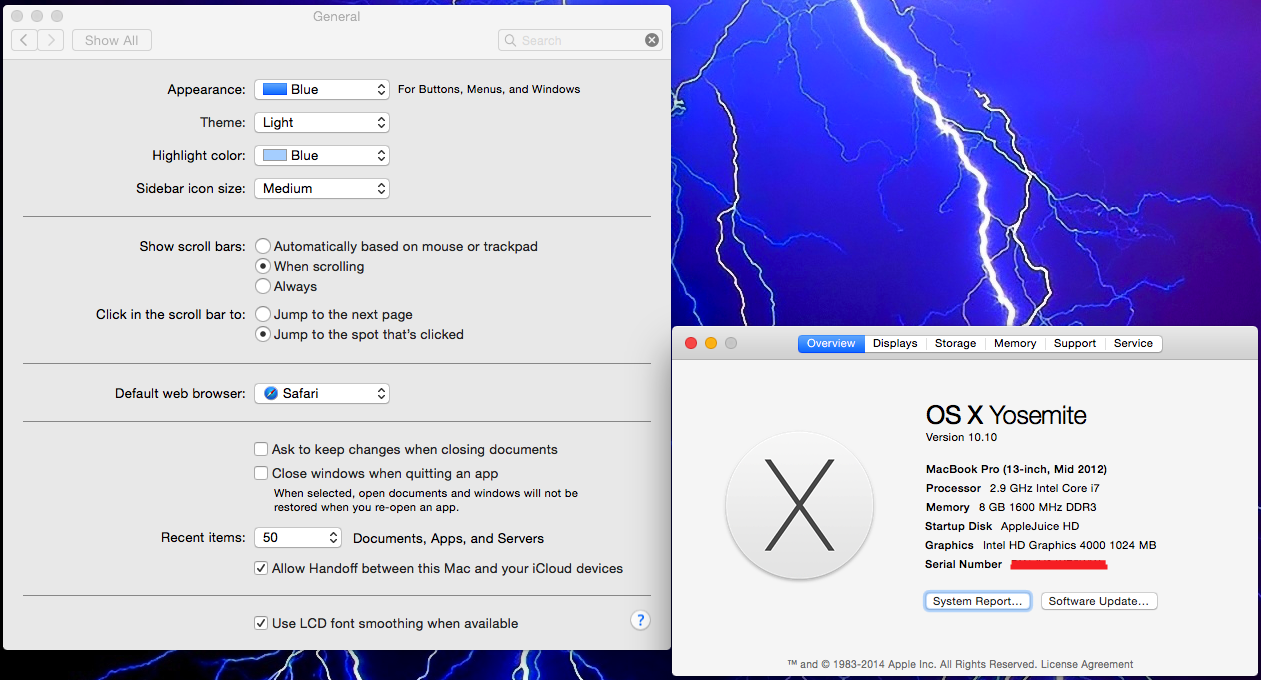This screenshot has width=1261, height=680.
Task: Open help via the question mark button
Action: click(x=641, y=620)
